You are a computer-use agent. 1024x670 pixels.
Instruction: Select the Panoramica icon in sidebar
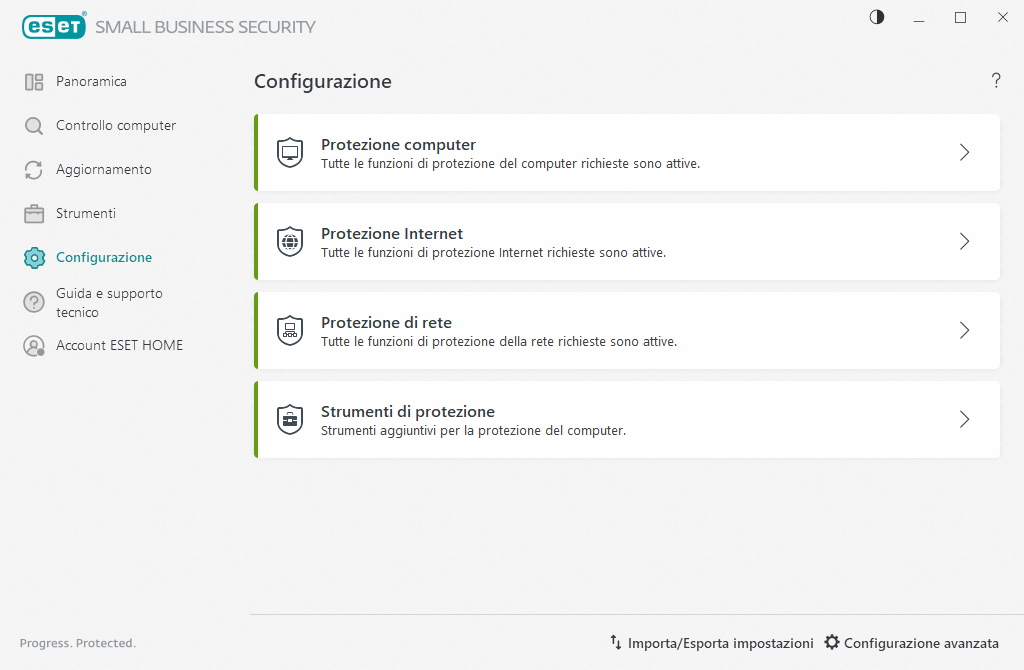coord(33,81)
